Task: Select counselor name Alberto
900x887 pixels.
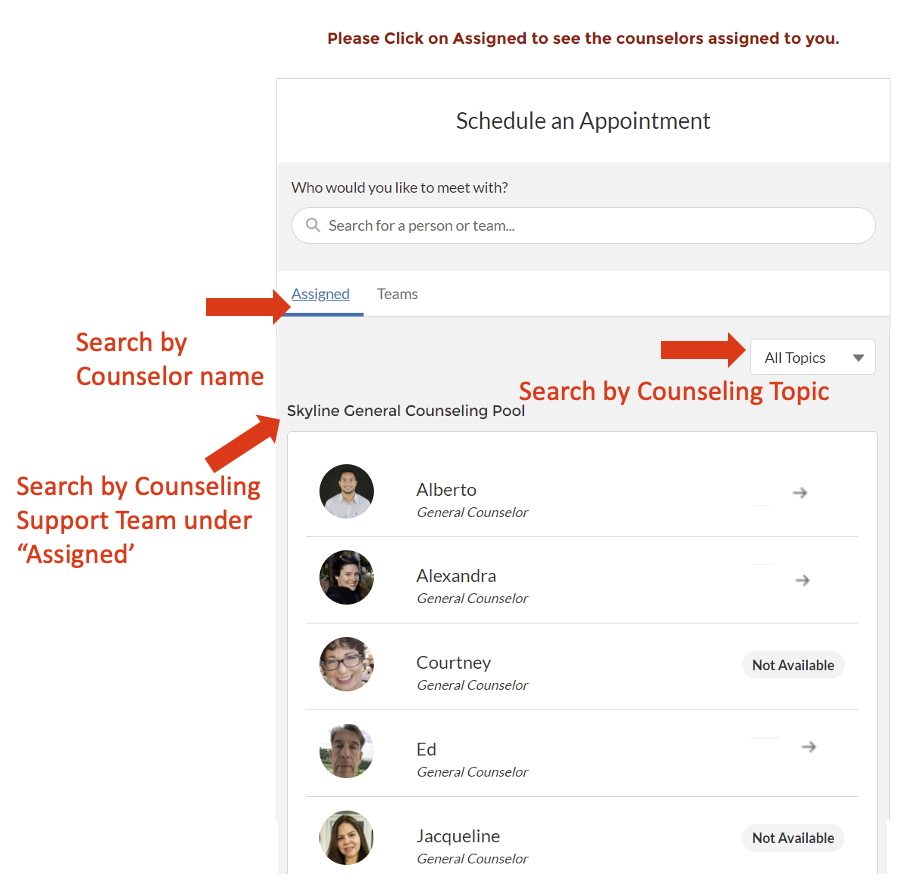Action: [x=446, y=490]
